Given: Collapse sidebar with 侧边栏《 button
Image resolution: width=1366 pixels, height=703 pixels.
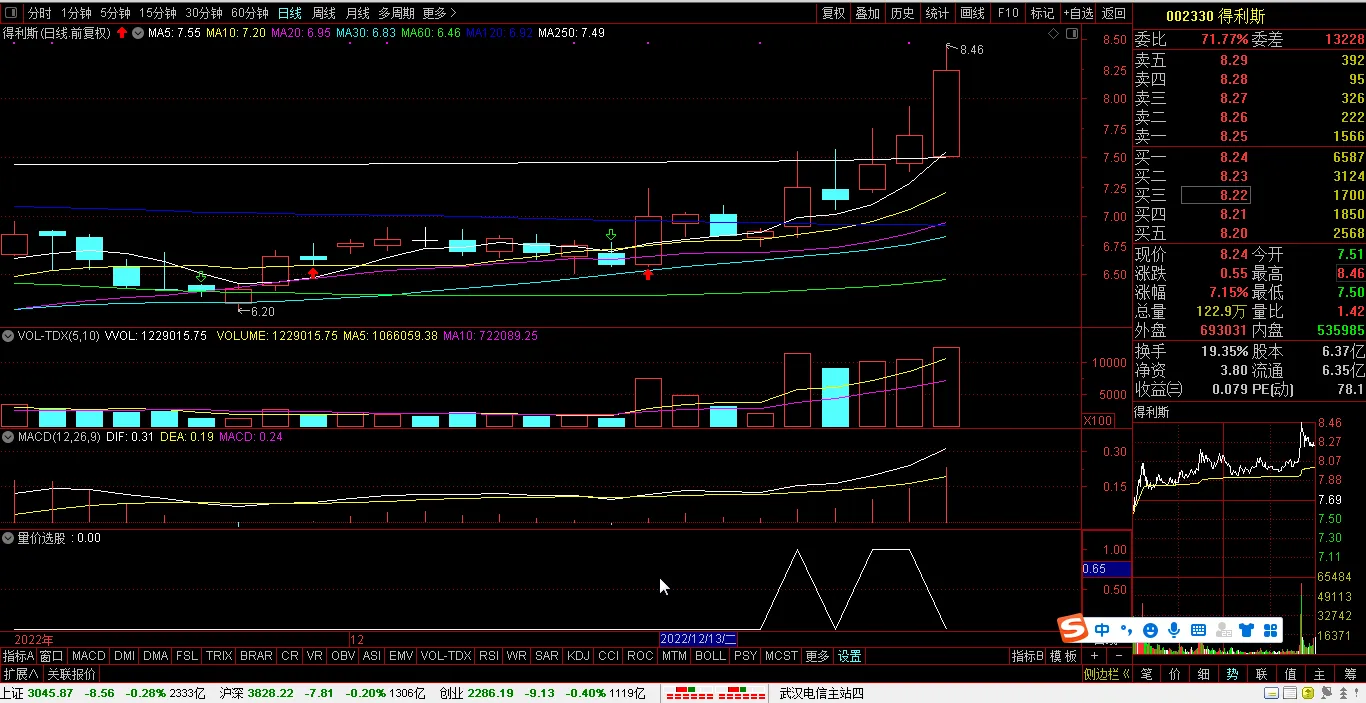Looking at the screenshot, I should coord(1108,674).
